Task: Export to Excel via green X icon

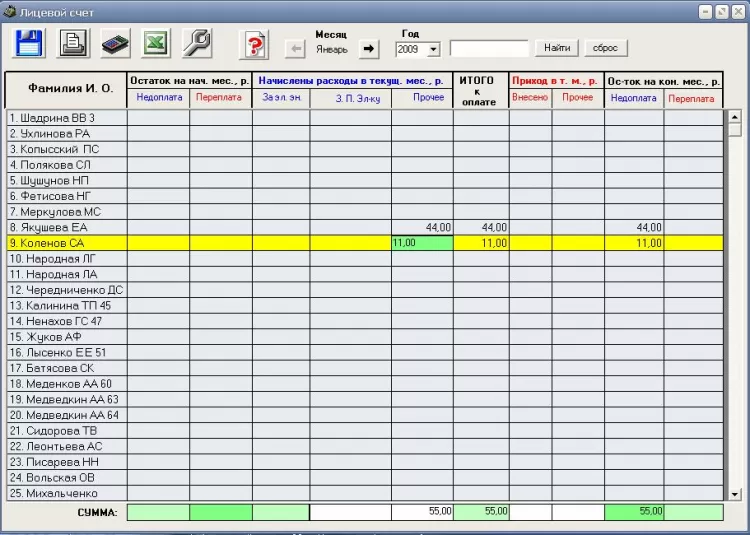Action: [x=156, y=44]
